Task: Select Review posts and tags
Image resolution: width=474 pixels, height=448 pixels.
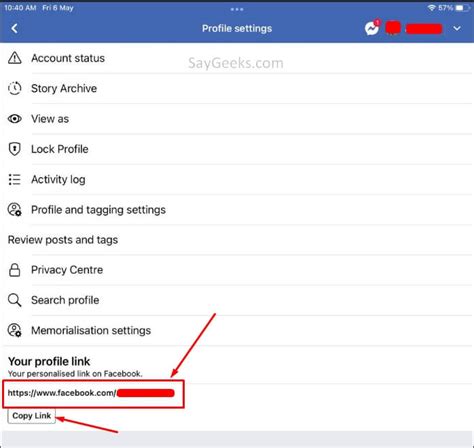Action: [x=237, y=240]
